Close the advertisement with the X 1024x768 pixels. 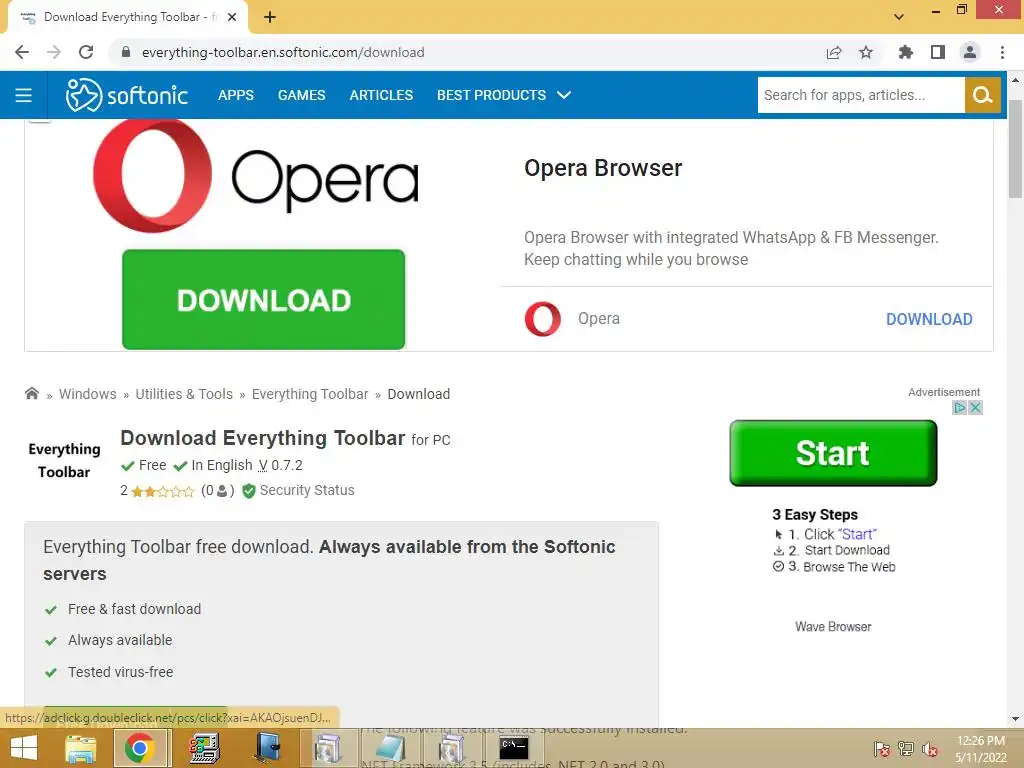tap(975, 408)
